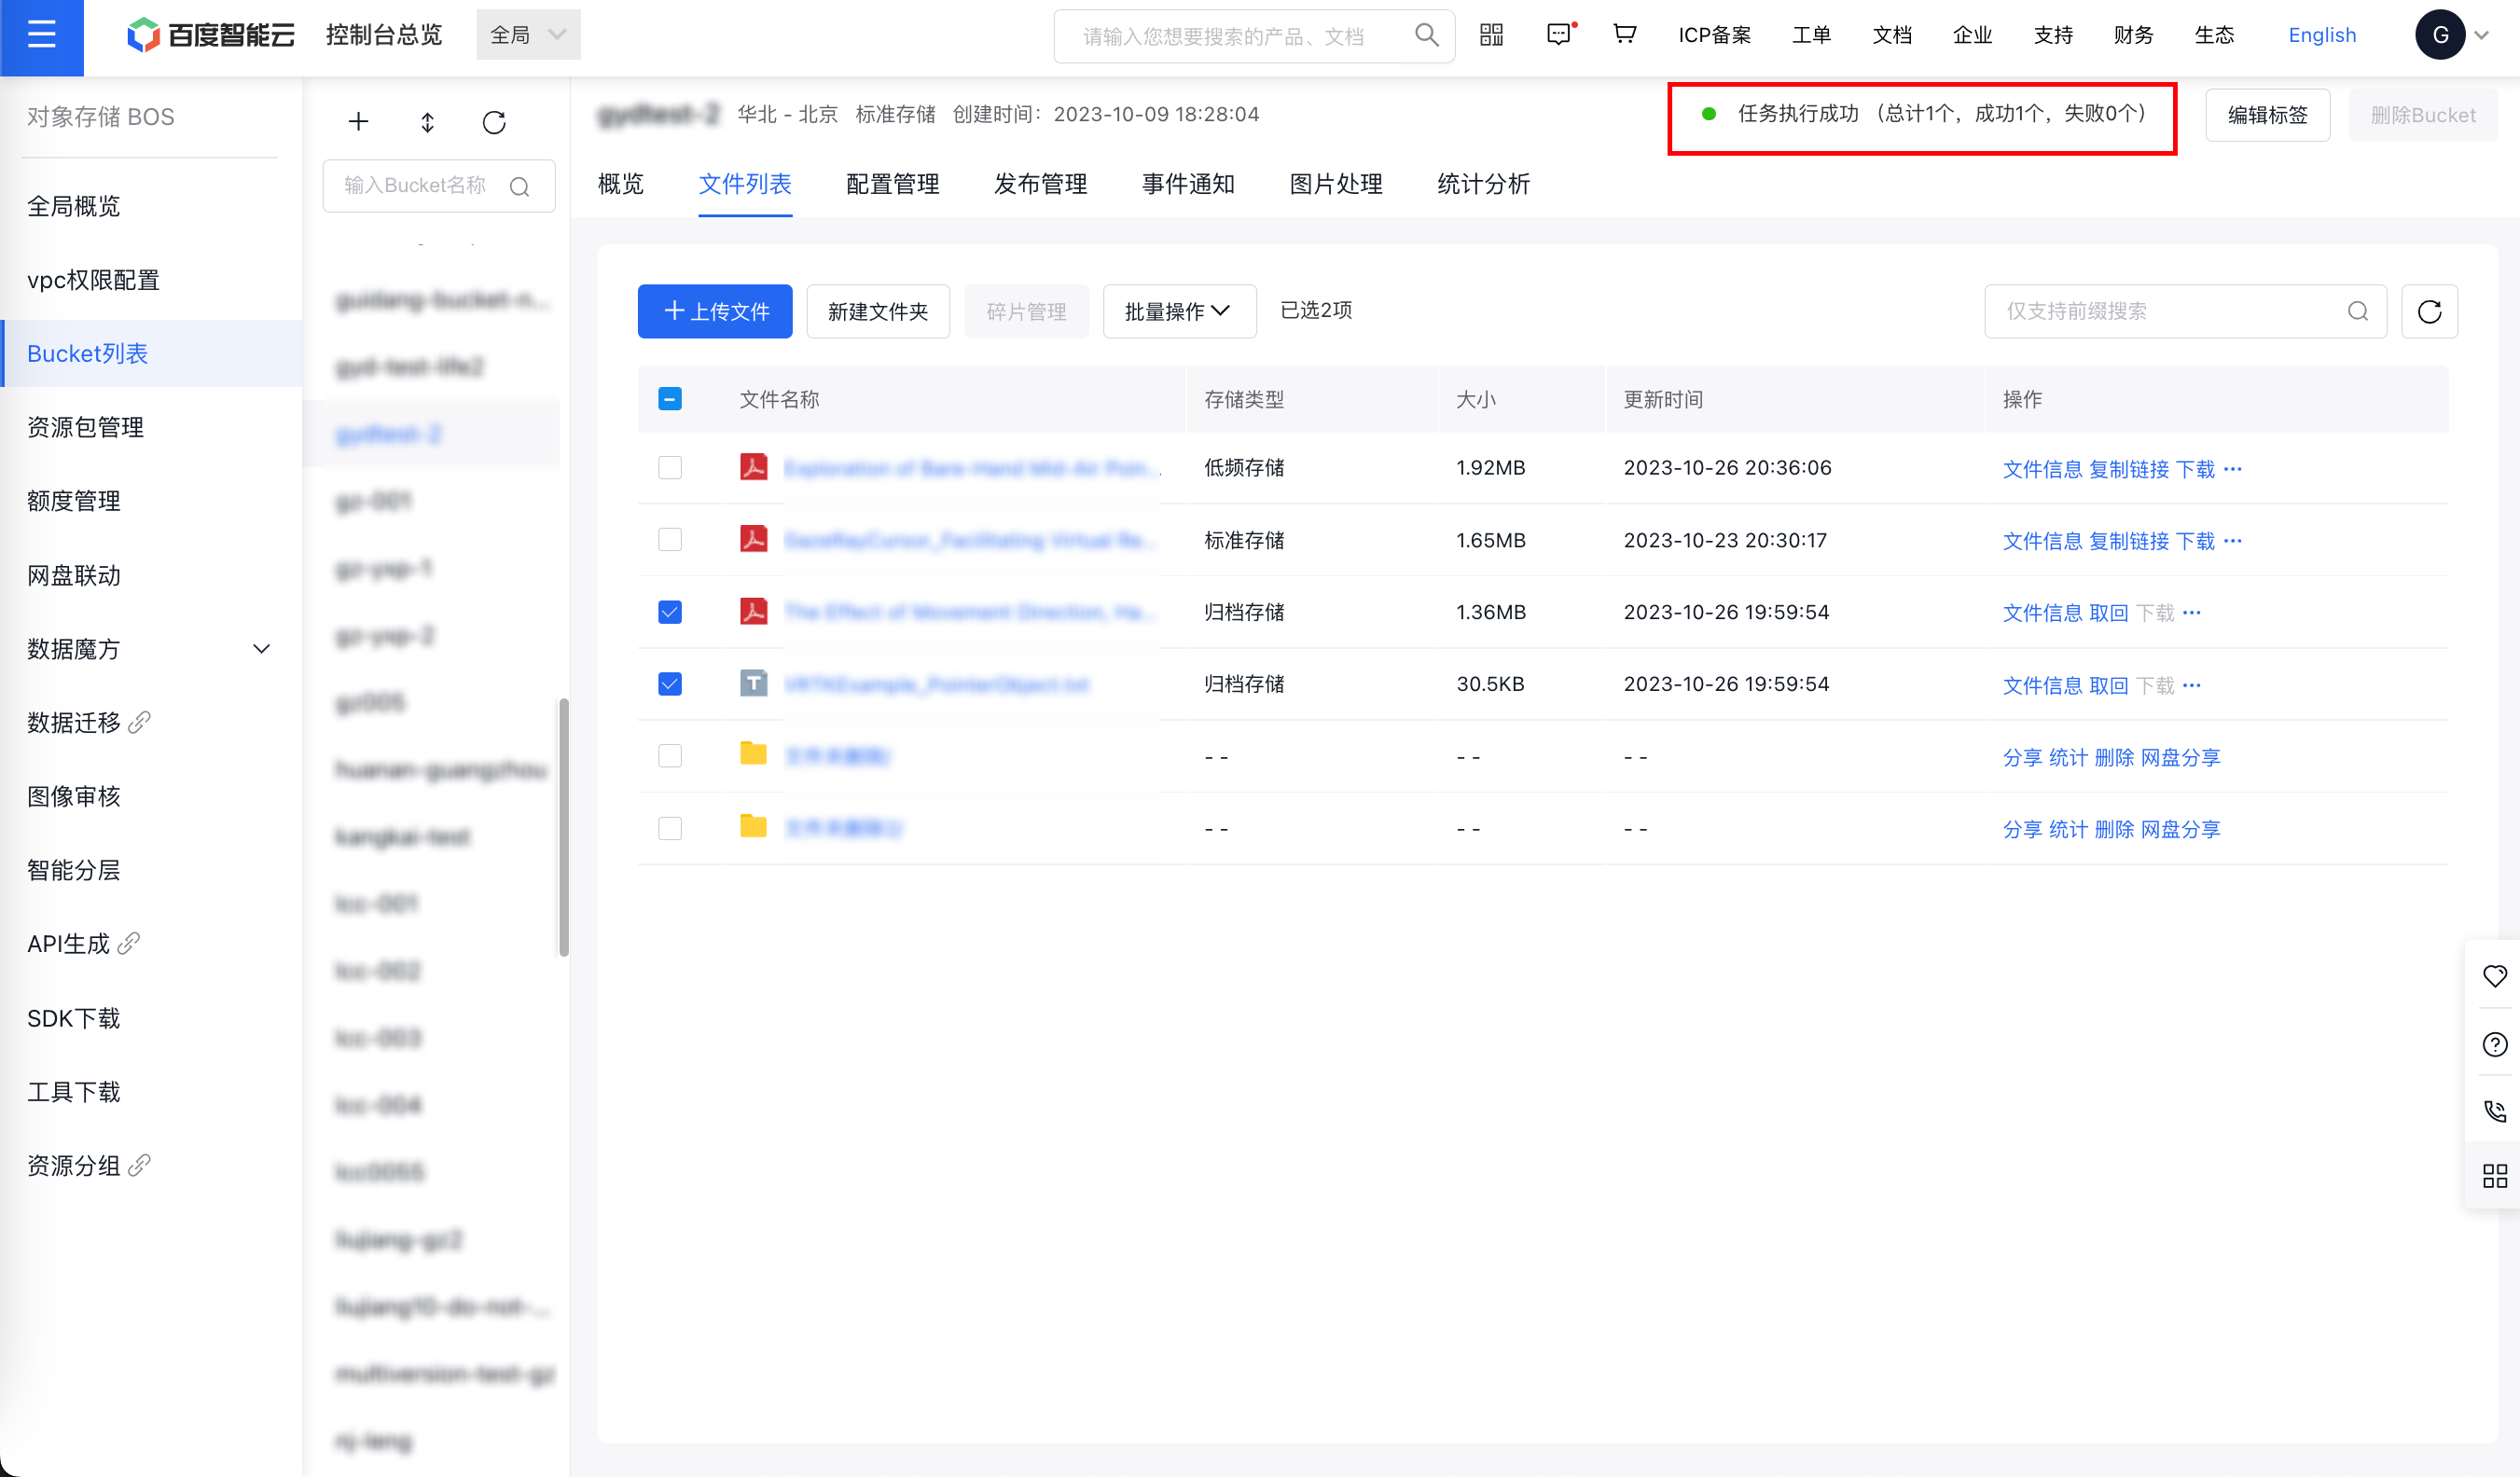2520x1477 pixels.
Task: Open the 全局 region dropdown
Action: tap(528, 35)
